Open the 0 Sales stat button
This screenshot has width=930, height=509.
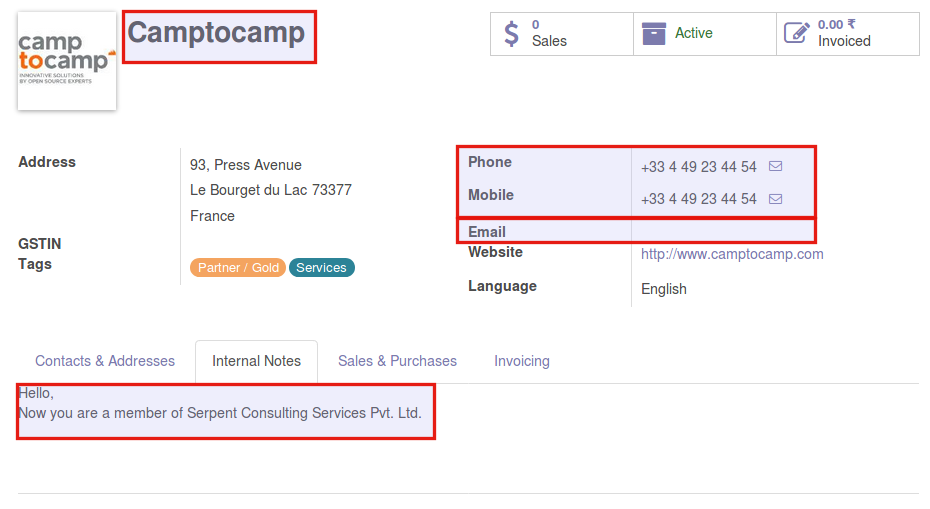point(562,34)
